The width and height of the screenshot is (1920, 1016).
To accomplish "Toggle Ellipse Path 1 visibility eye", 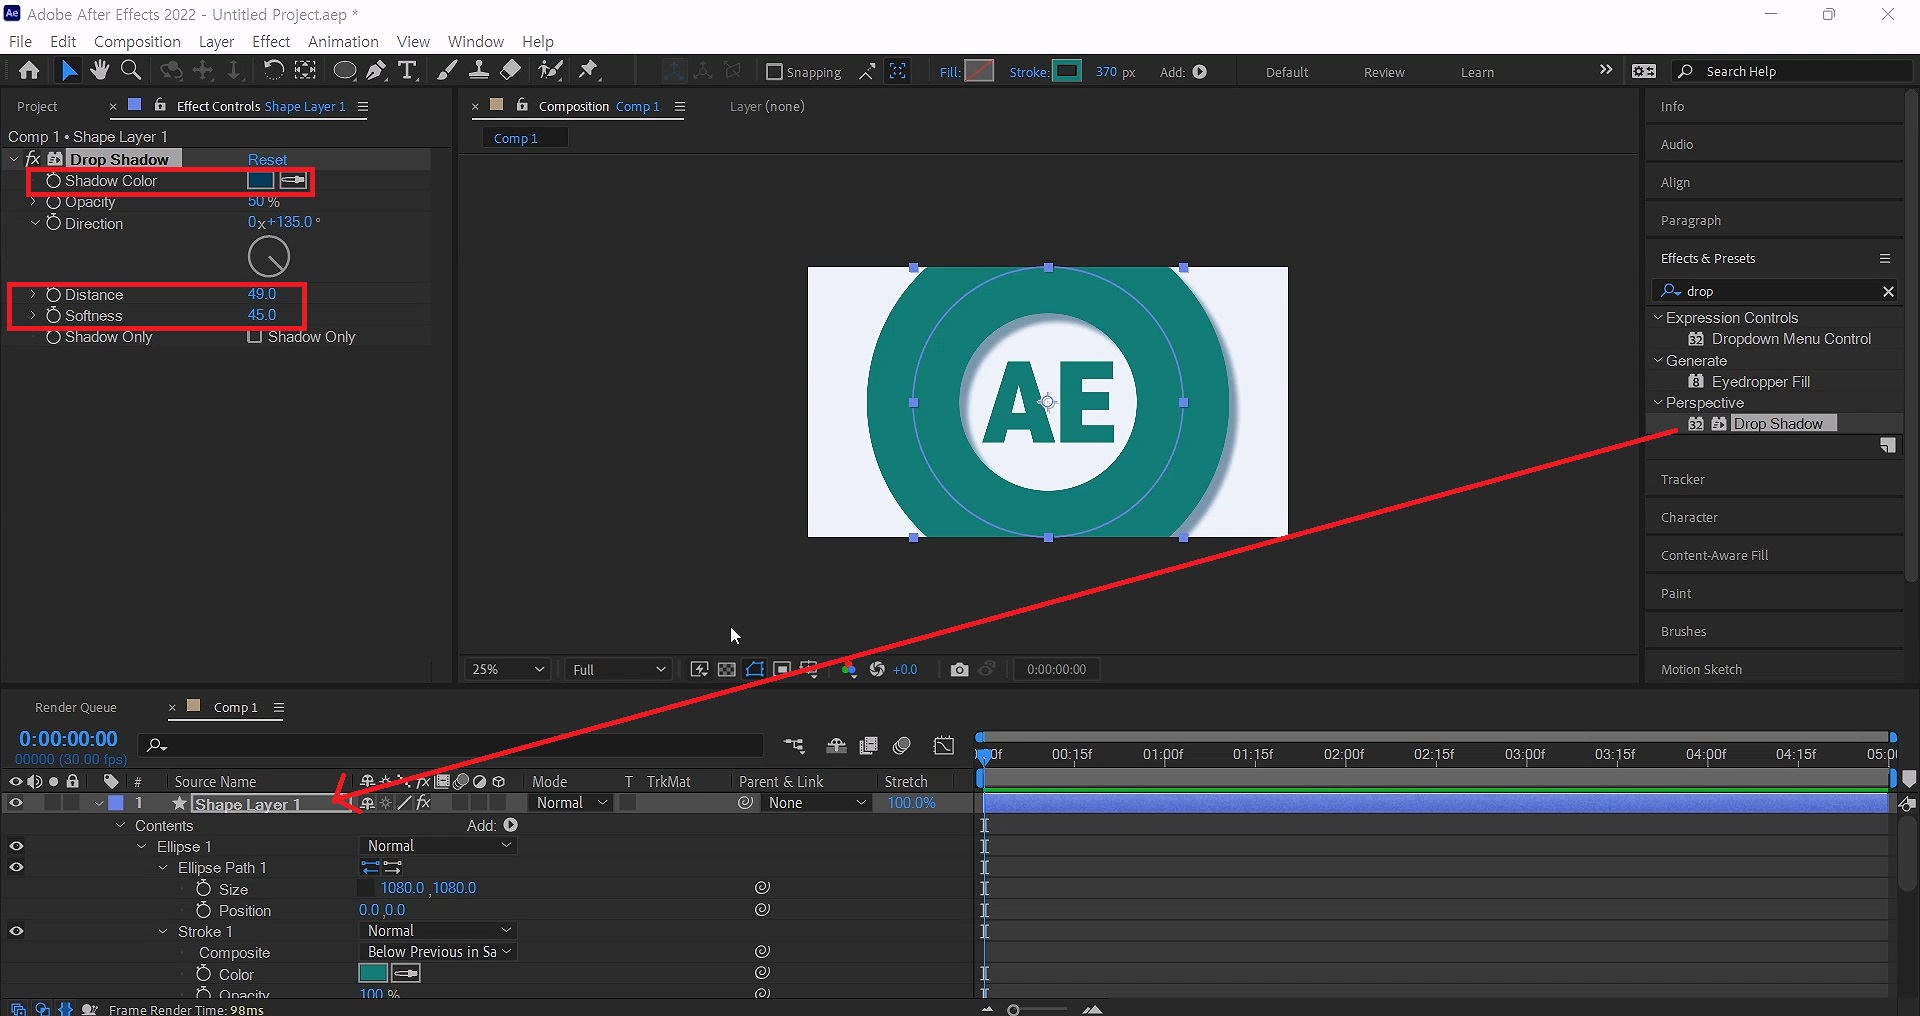I will tap(16, 867).
